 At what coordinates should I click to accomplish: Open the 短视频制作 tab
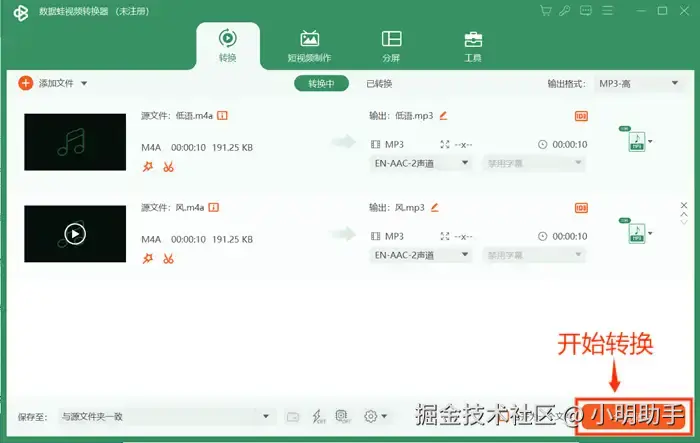tap(309, 46)
